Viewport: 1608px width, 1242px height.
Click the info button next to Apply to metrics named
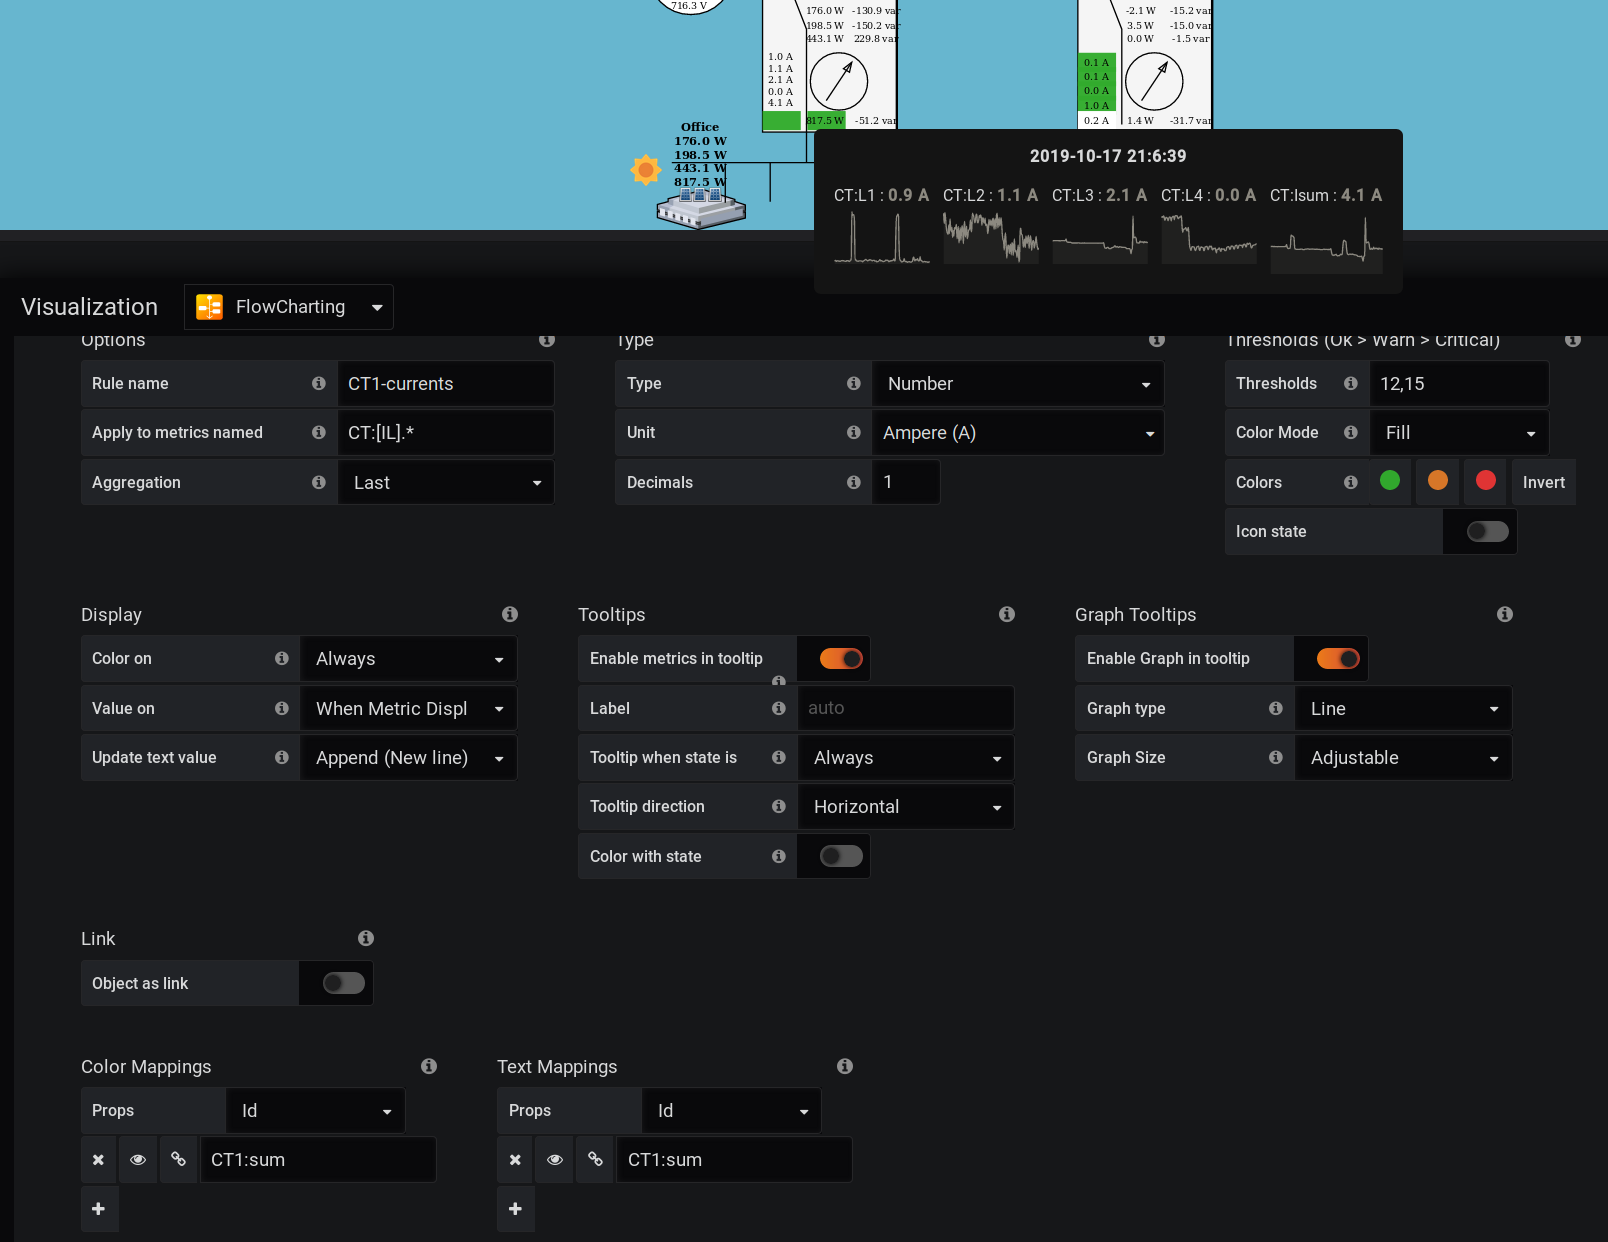tap(319, 432)
